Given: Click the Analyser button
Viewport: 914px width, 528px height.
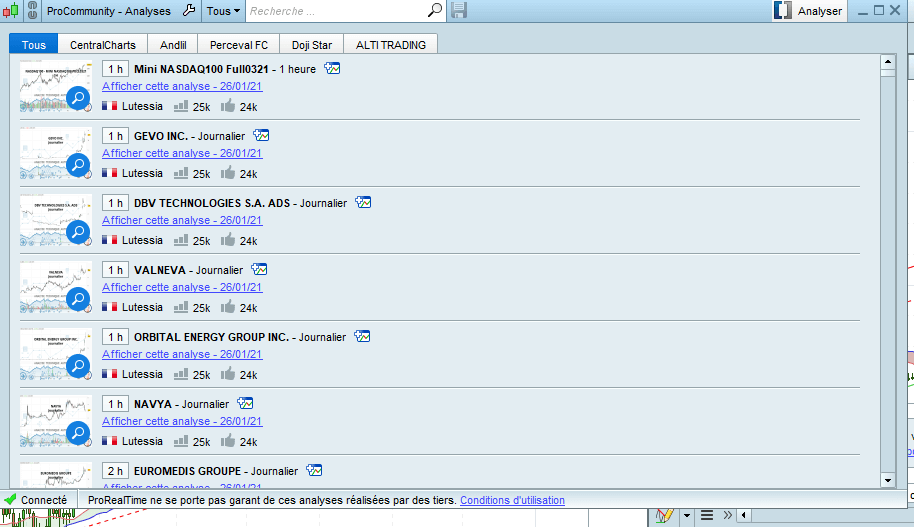Looking at the screenshot, I should coord(808,10).
